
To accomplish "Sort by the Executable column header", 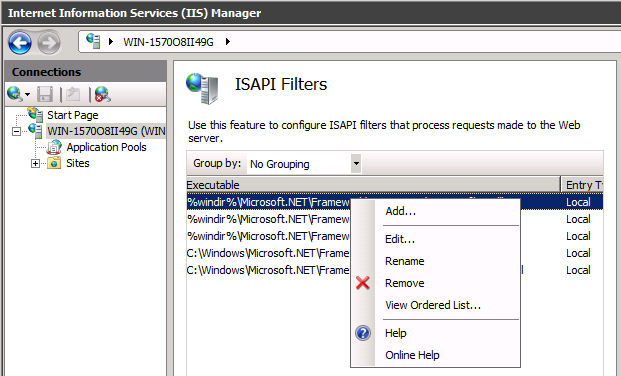I will pos(373,185).
